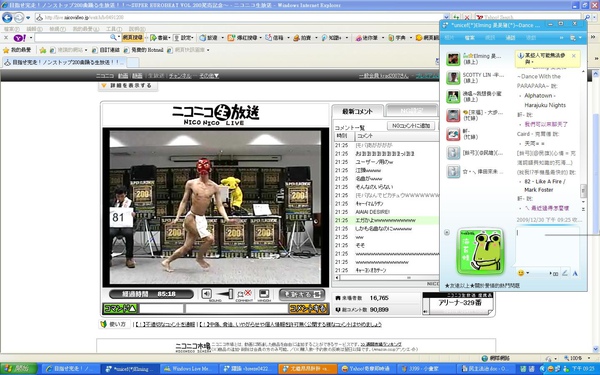Screen dimensions: 600x375
Task: Click NGコメントに追加 button
Action: tap(411, 126)
